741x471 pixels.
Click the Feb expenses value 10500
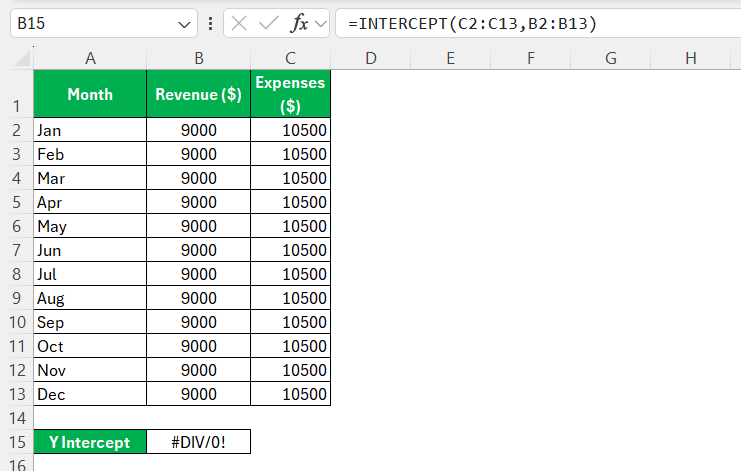(290, 154)
